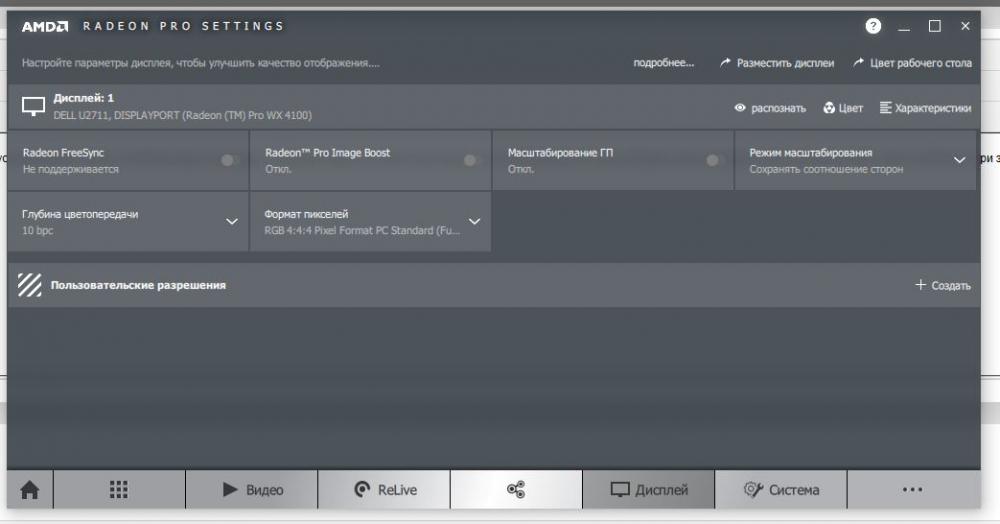Expand Глубина цветопередачи dropdown
1000x524 pixels.
(232, 222)
